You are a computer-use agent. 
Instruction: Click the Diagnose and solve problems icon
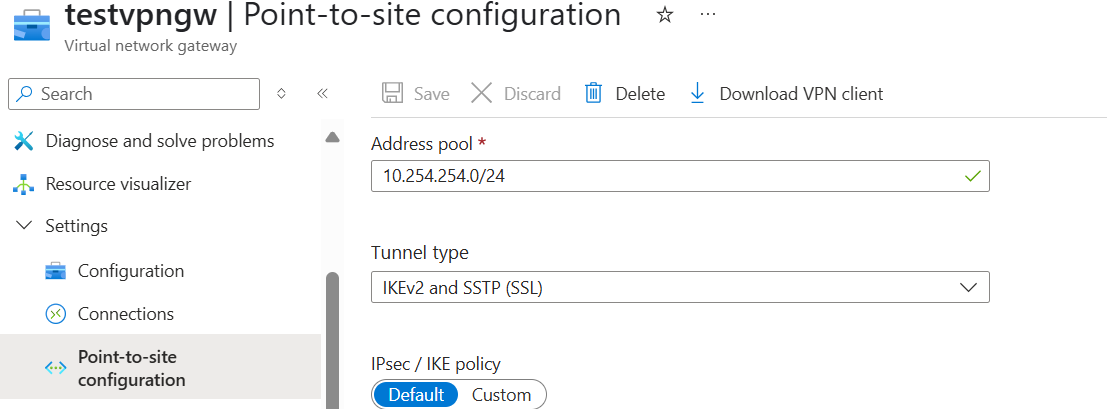pos(25,141)
